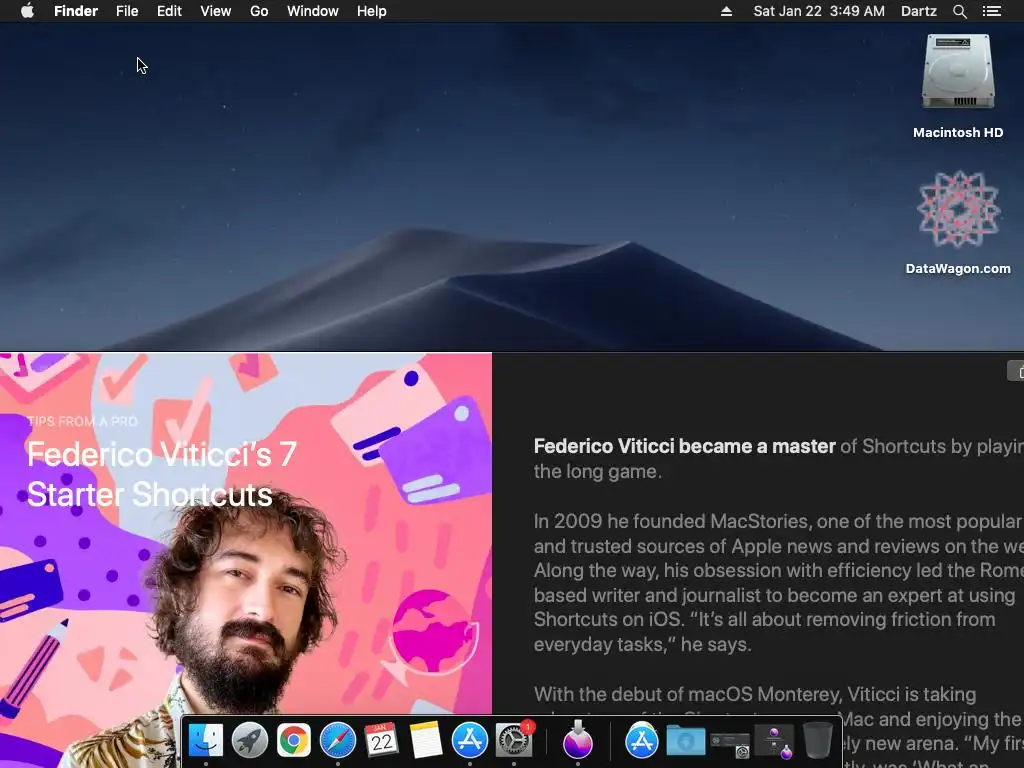Open Spotlight search magnifier icon

tap(959, 11)
